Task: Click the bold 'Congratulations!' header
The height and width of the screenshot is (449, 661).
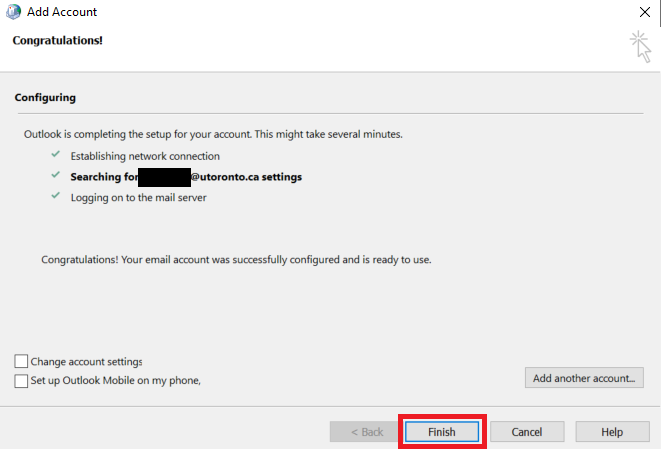Action: click(57, 40)
